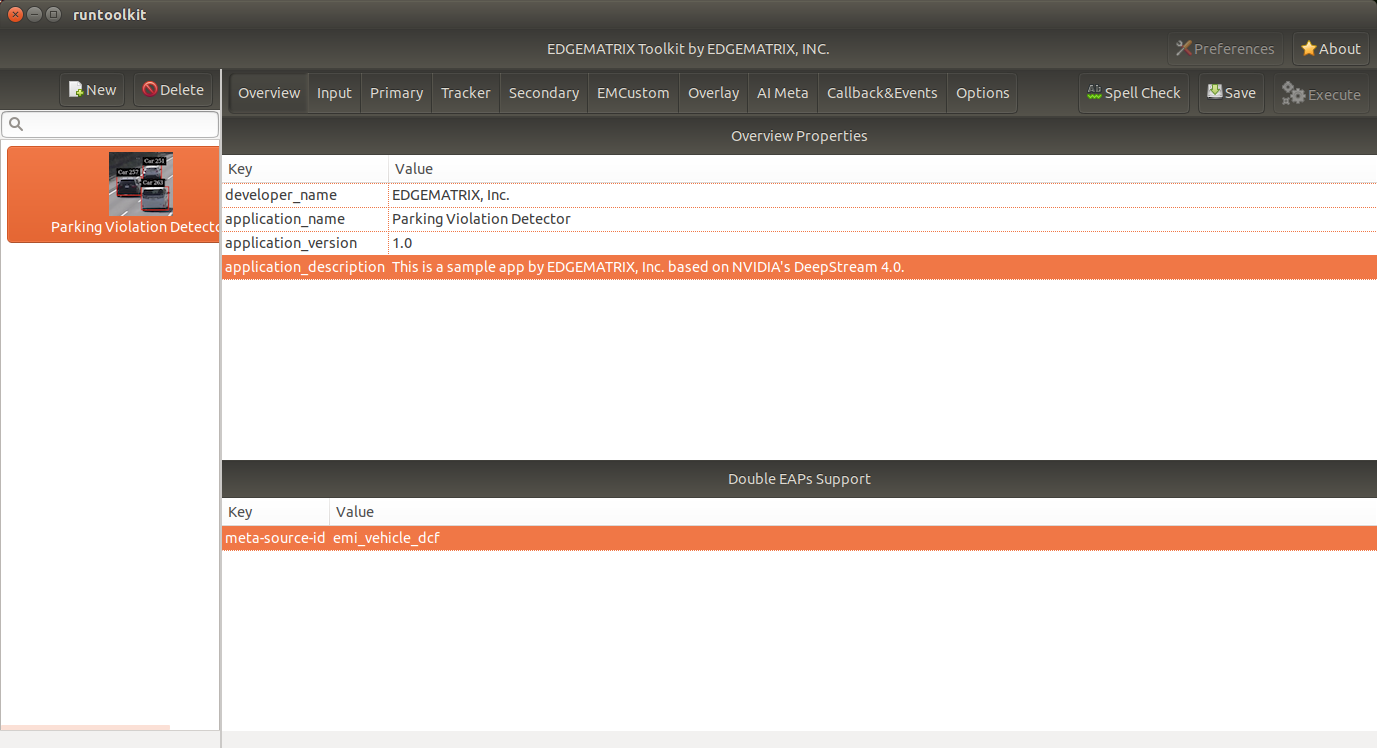
Task: Switch to the Overview tab
Action: (x=269, y=93)
